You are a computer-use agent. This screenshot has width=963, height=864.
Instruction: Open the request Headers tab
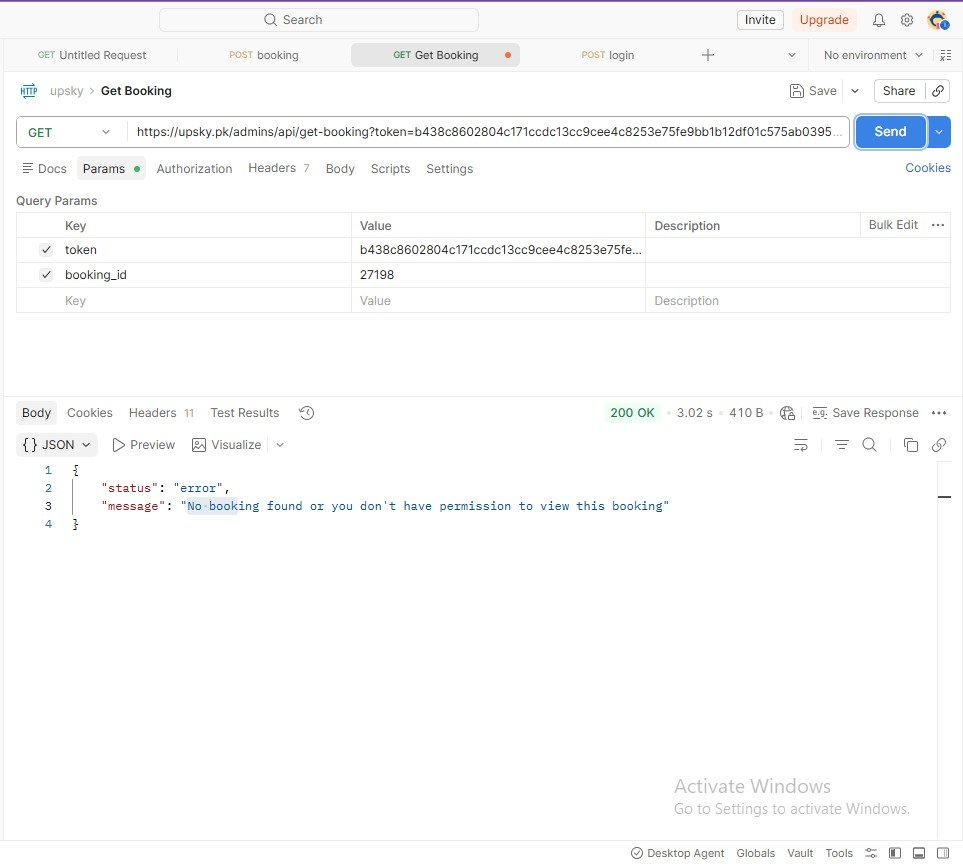pyautogui.click(x=279, y=168)
